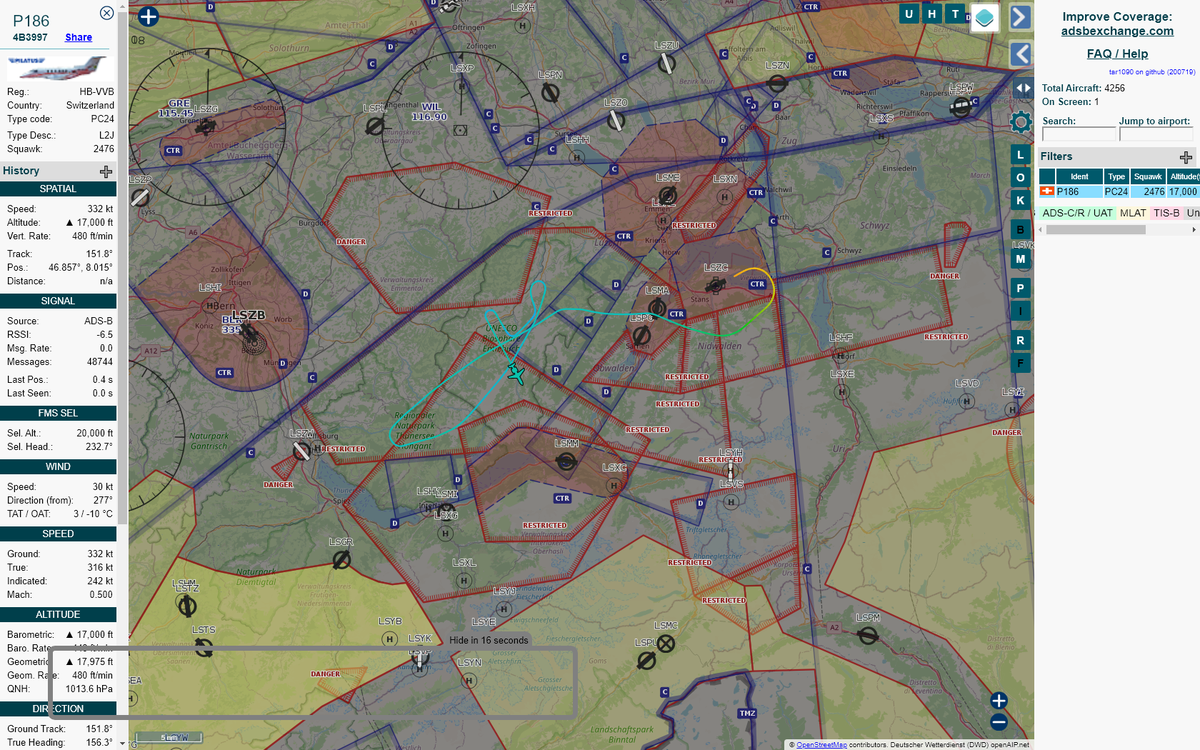The width and height of the screenshot is (1200, 750).
Task: Click the LSPN airport marker
Action: [x=550, y=92]
